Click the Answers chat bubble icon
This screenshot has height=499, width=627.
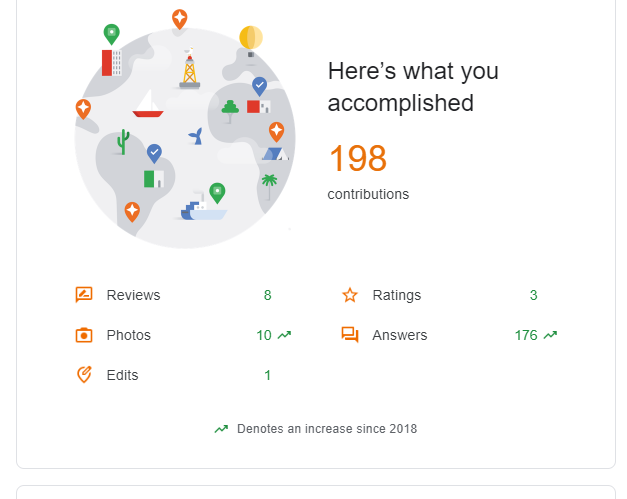click(350, 335)
